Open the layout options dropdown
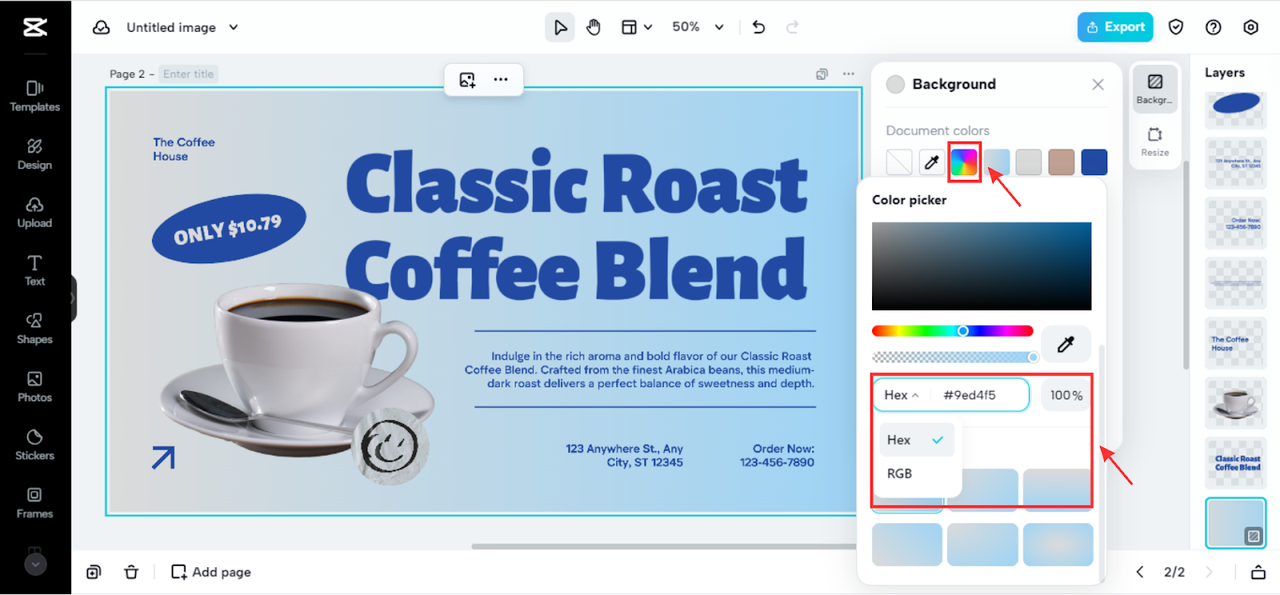The width and height of the screenshot is (1280, 595). (x=636, y=27)
